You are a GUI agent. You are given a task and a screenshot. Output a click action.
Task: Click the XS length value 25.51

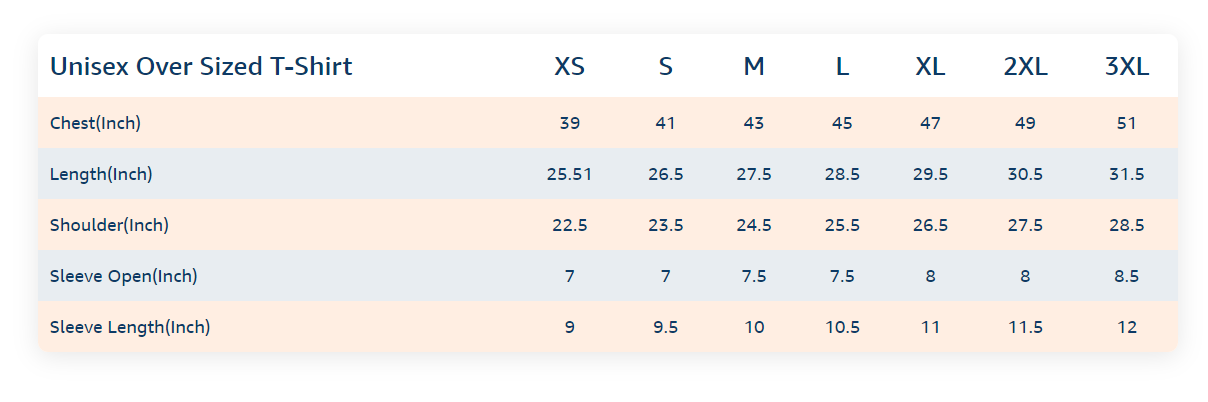coord(570,174)
